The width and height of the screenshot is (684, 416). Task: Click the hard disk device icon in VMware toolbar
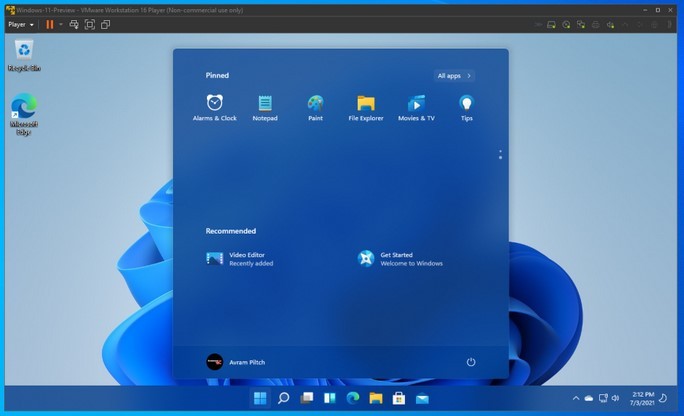click(551, 25)
